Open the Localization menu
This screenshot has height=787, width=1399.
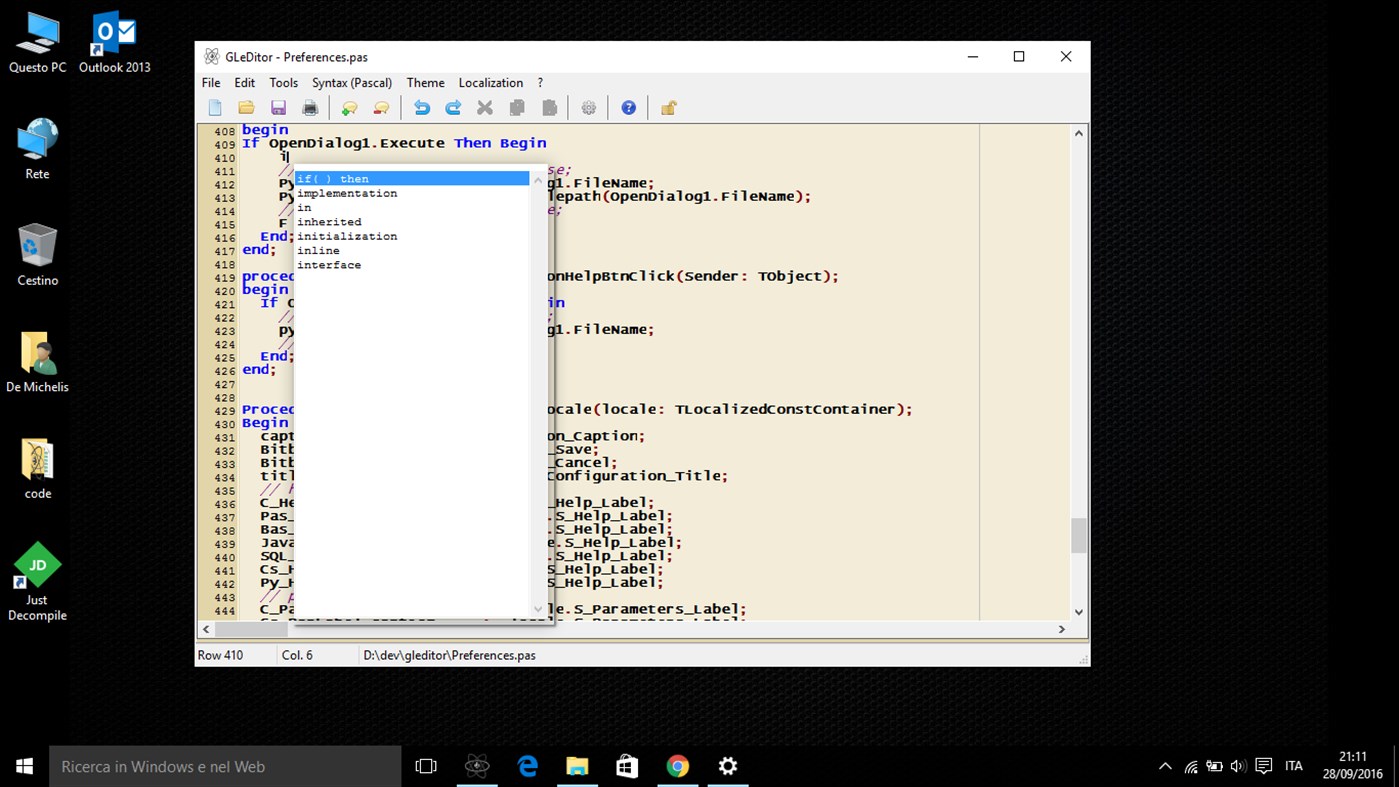pyautogui.click(x=491, y=82)
